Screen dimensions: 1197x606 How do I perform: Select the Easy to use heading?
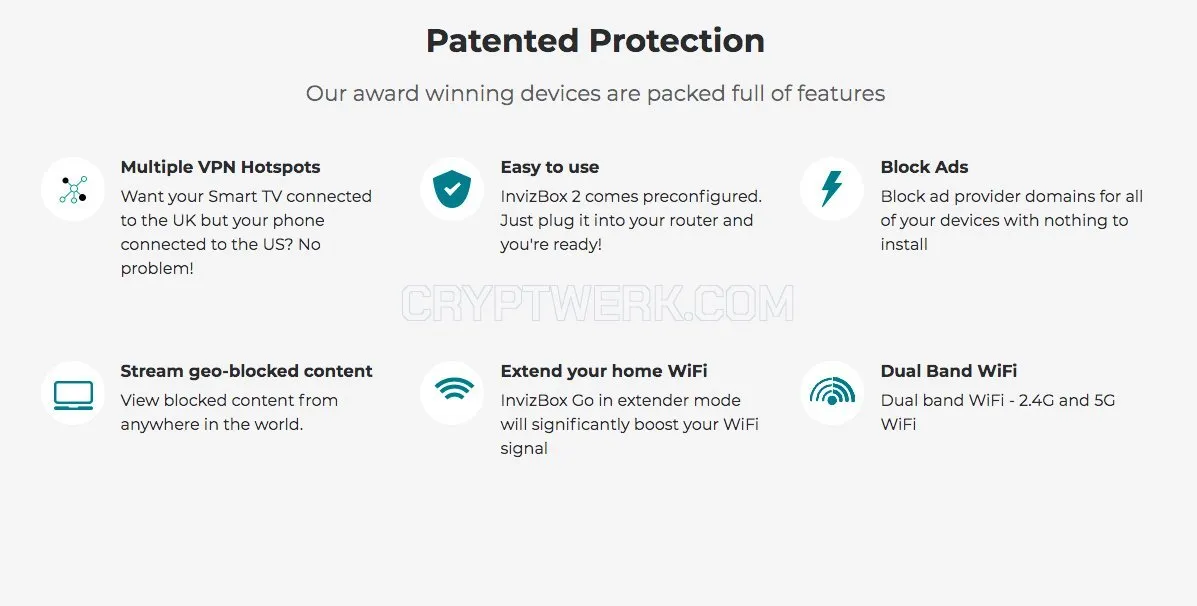[x=550, y=167]
